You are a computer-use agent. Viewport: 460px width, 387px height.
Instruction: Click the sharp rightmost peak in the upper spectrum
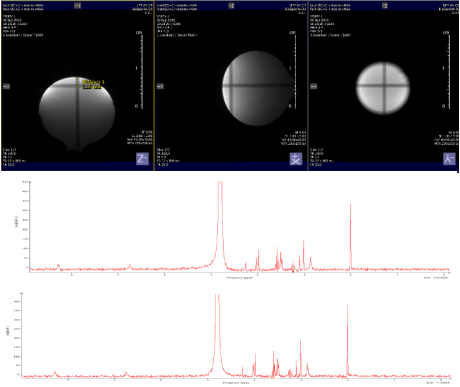point(350,236)
